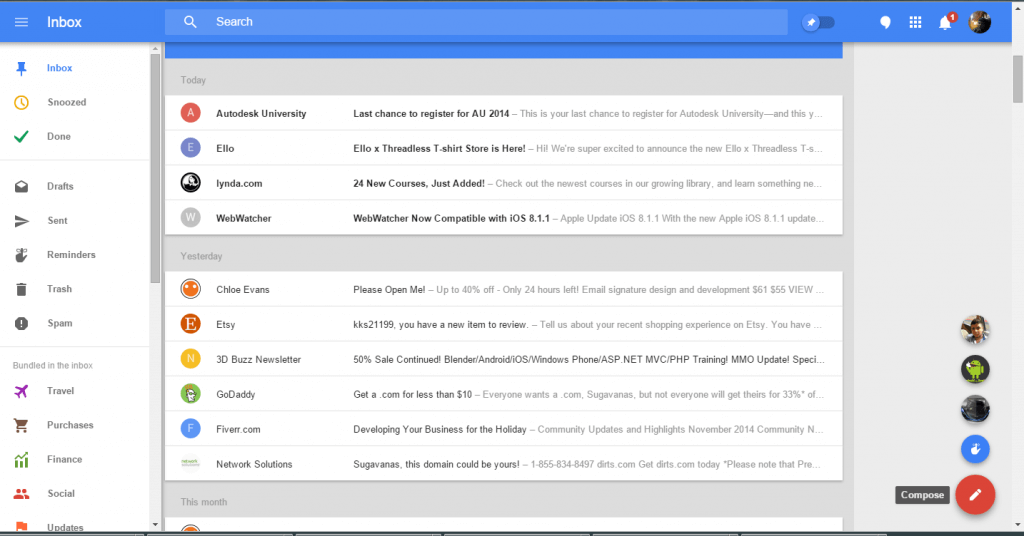View notifications bell with badge
Screen dimensions: 1024x536
[x=947, y=22]
